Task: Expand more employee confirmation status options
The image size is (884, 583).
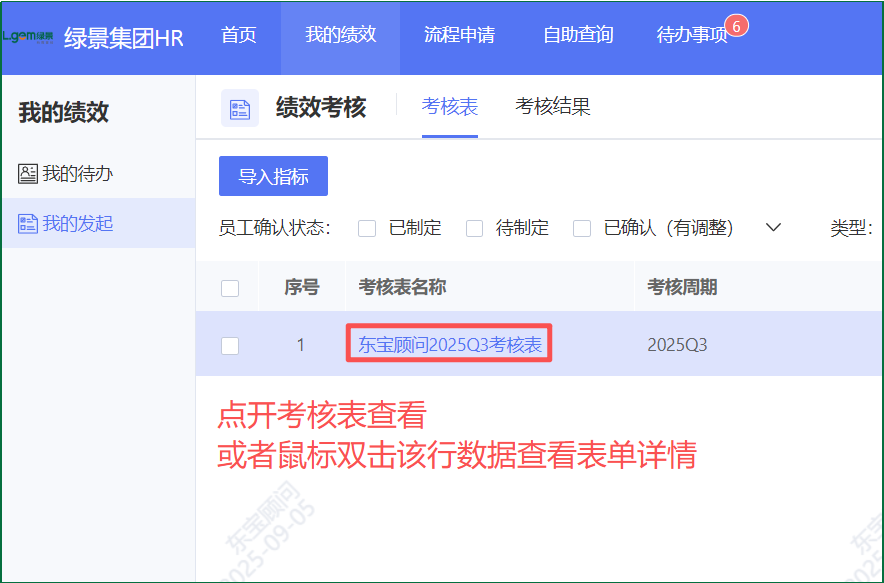Action: 772,227
